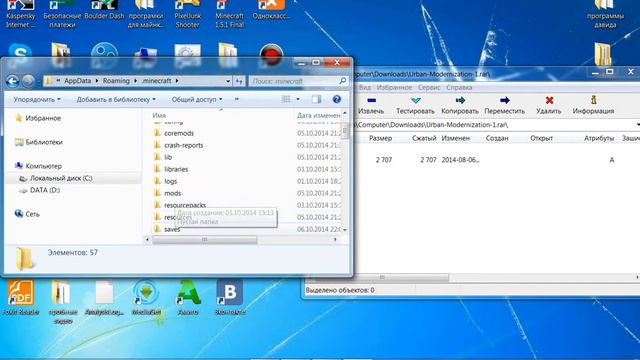Expand the toolbar overflow chevron in Explorer
The height and width of the screenshot is (360, 640).
(x=237, y=99)
